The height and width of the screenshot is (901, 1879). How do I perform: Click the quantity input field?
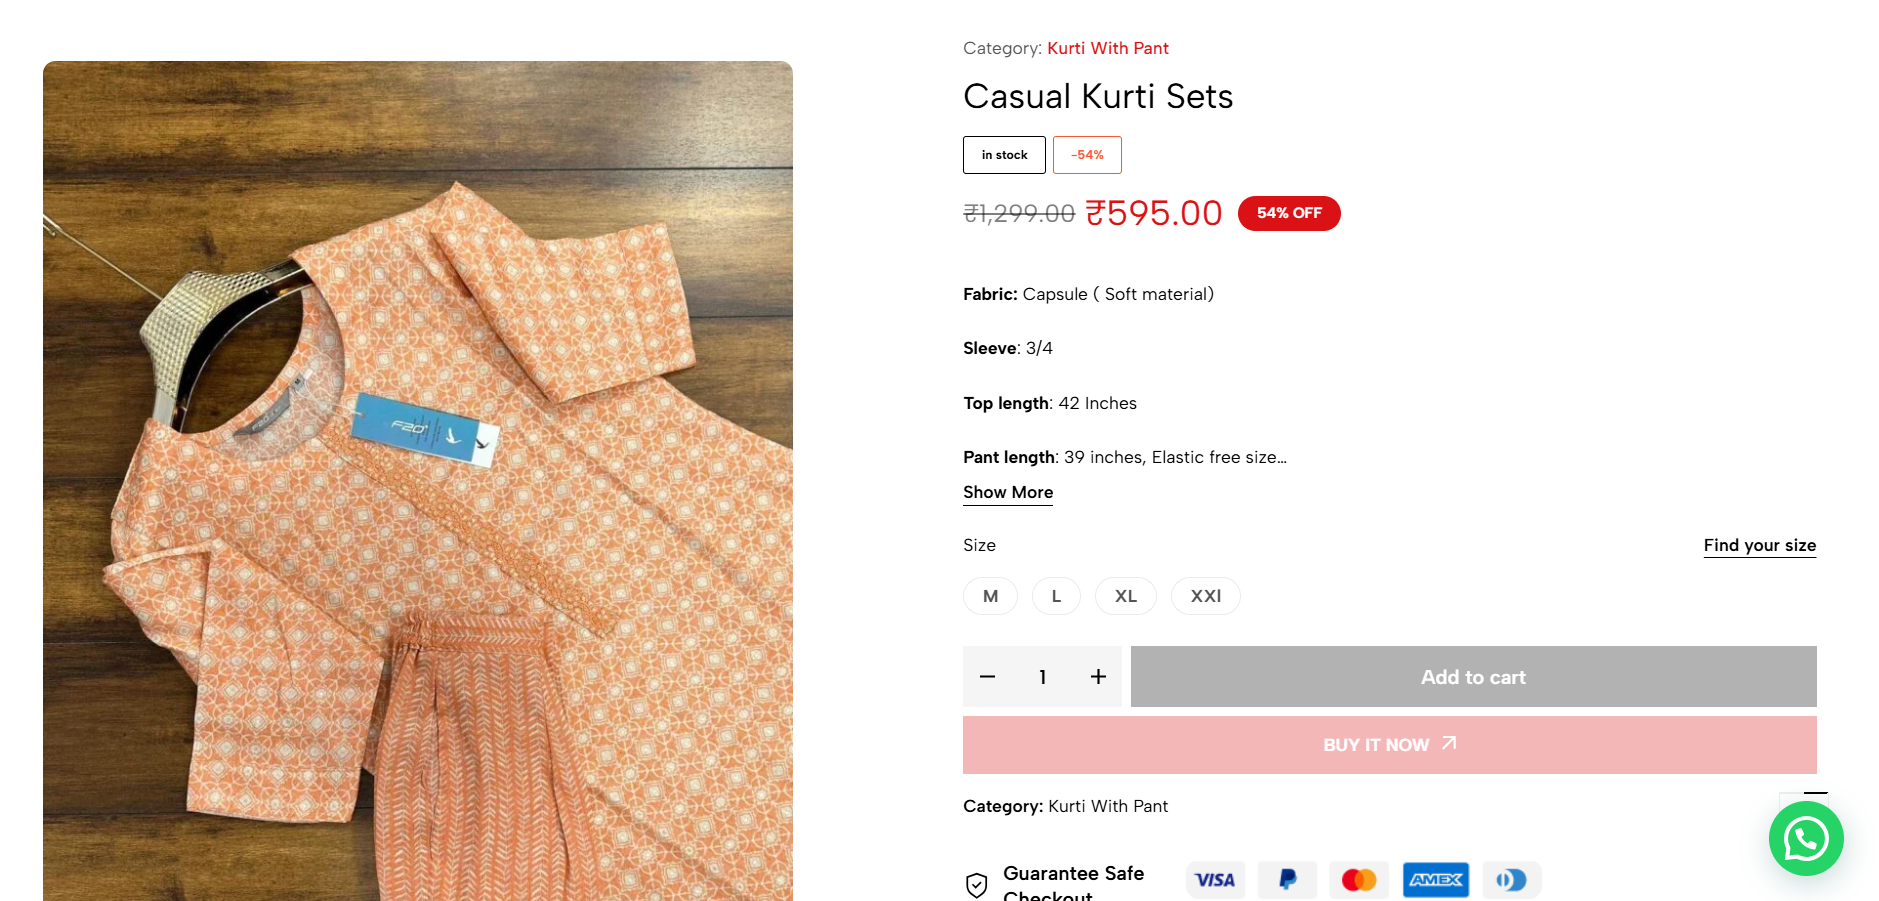(x=1042, y=677)
